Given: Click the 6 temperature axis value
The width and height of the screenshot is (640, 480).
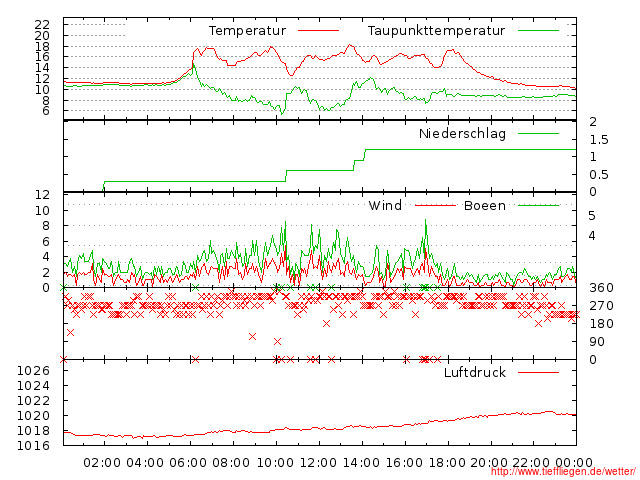Looking at the screenshot, I should [46, 111].
